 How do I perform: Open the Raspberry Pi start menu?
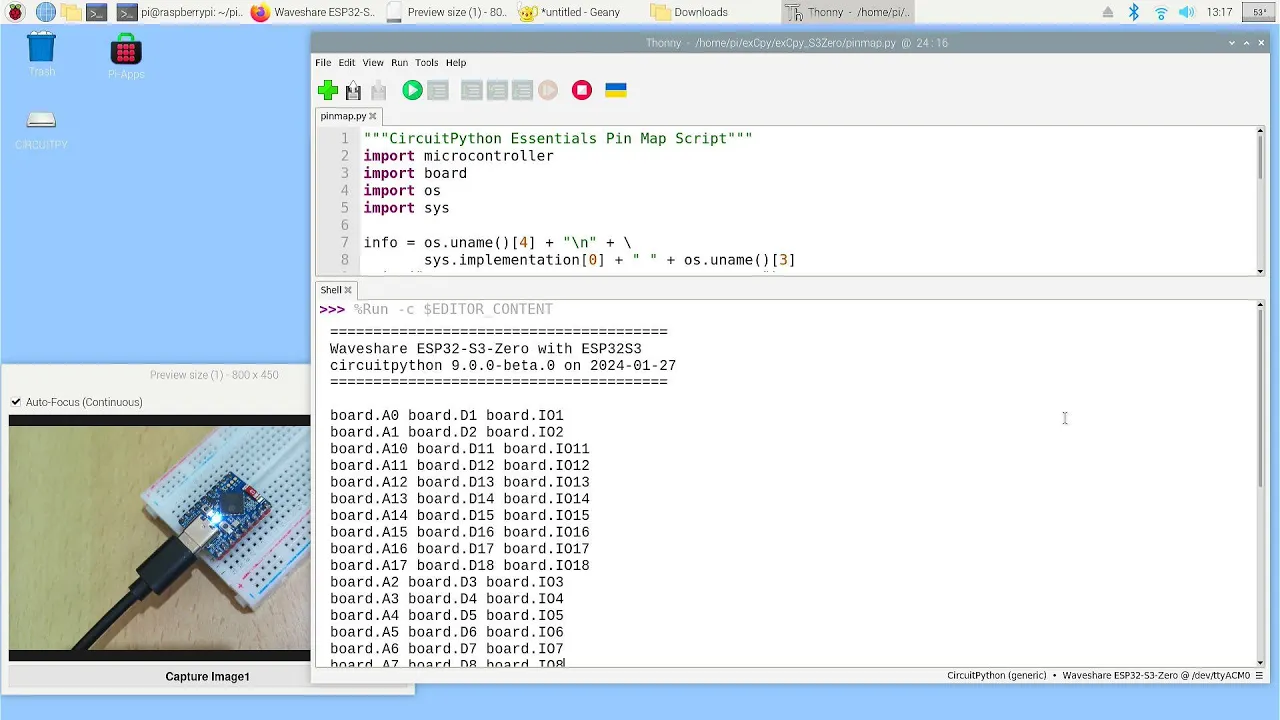(x=15, y=12)
